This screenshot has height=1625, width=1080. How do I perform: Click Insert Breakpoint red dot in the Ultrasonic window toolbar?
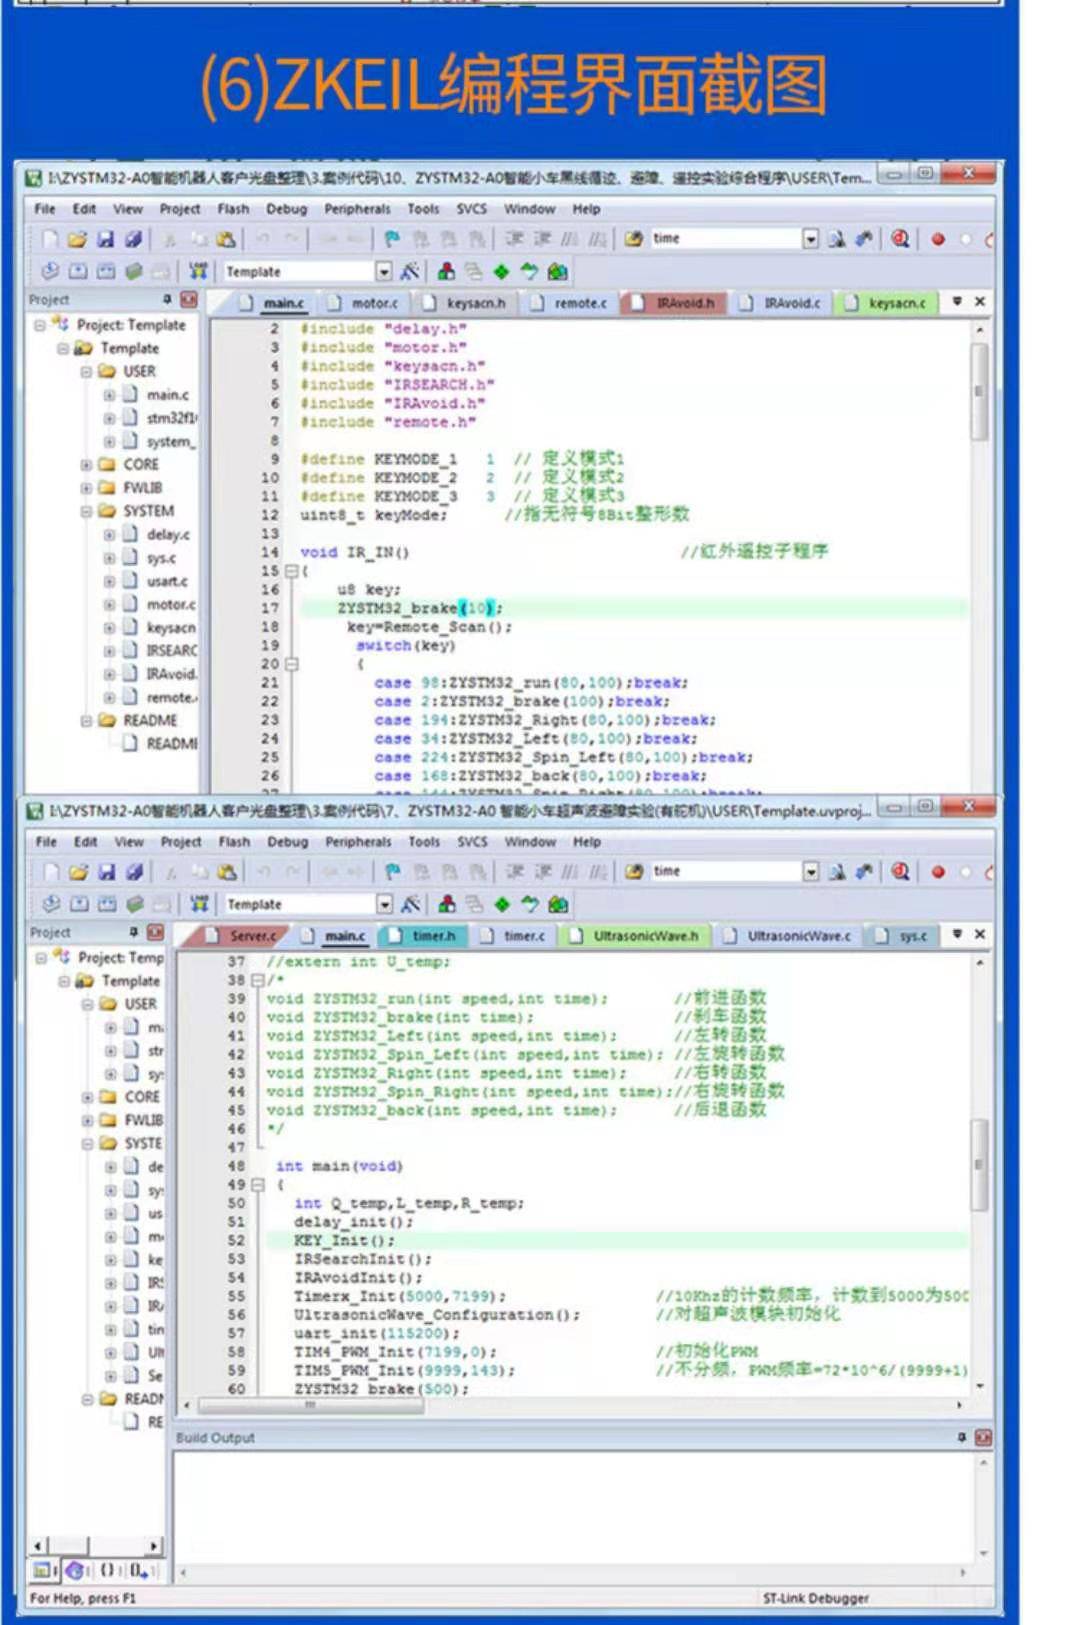click(x=938, y=872)
